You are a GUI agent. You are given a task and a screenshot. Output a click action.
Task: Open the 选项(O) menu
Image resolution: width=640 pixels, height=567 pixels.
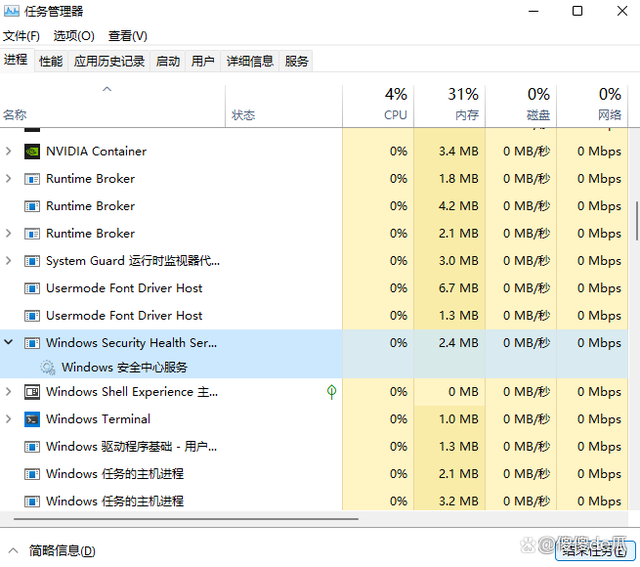[74, 36]
